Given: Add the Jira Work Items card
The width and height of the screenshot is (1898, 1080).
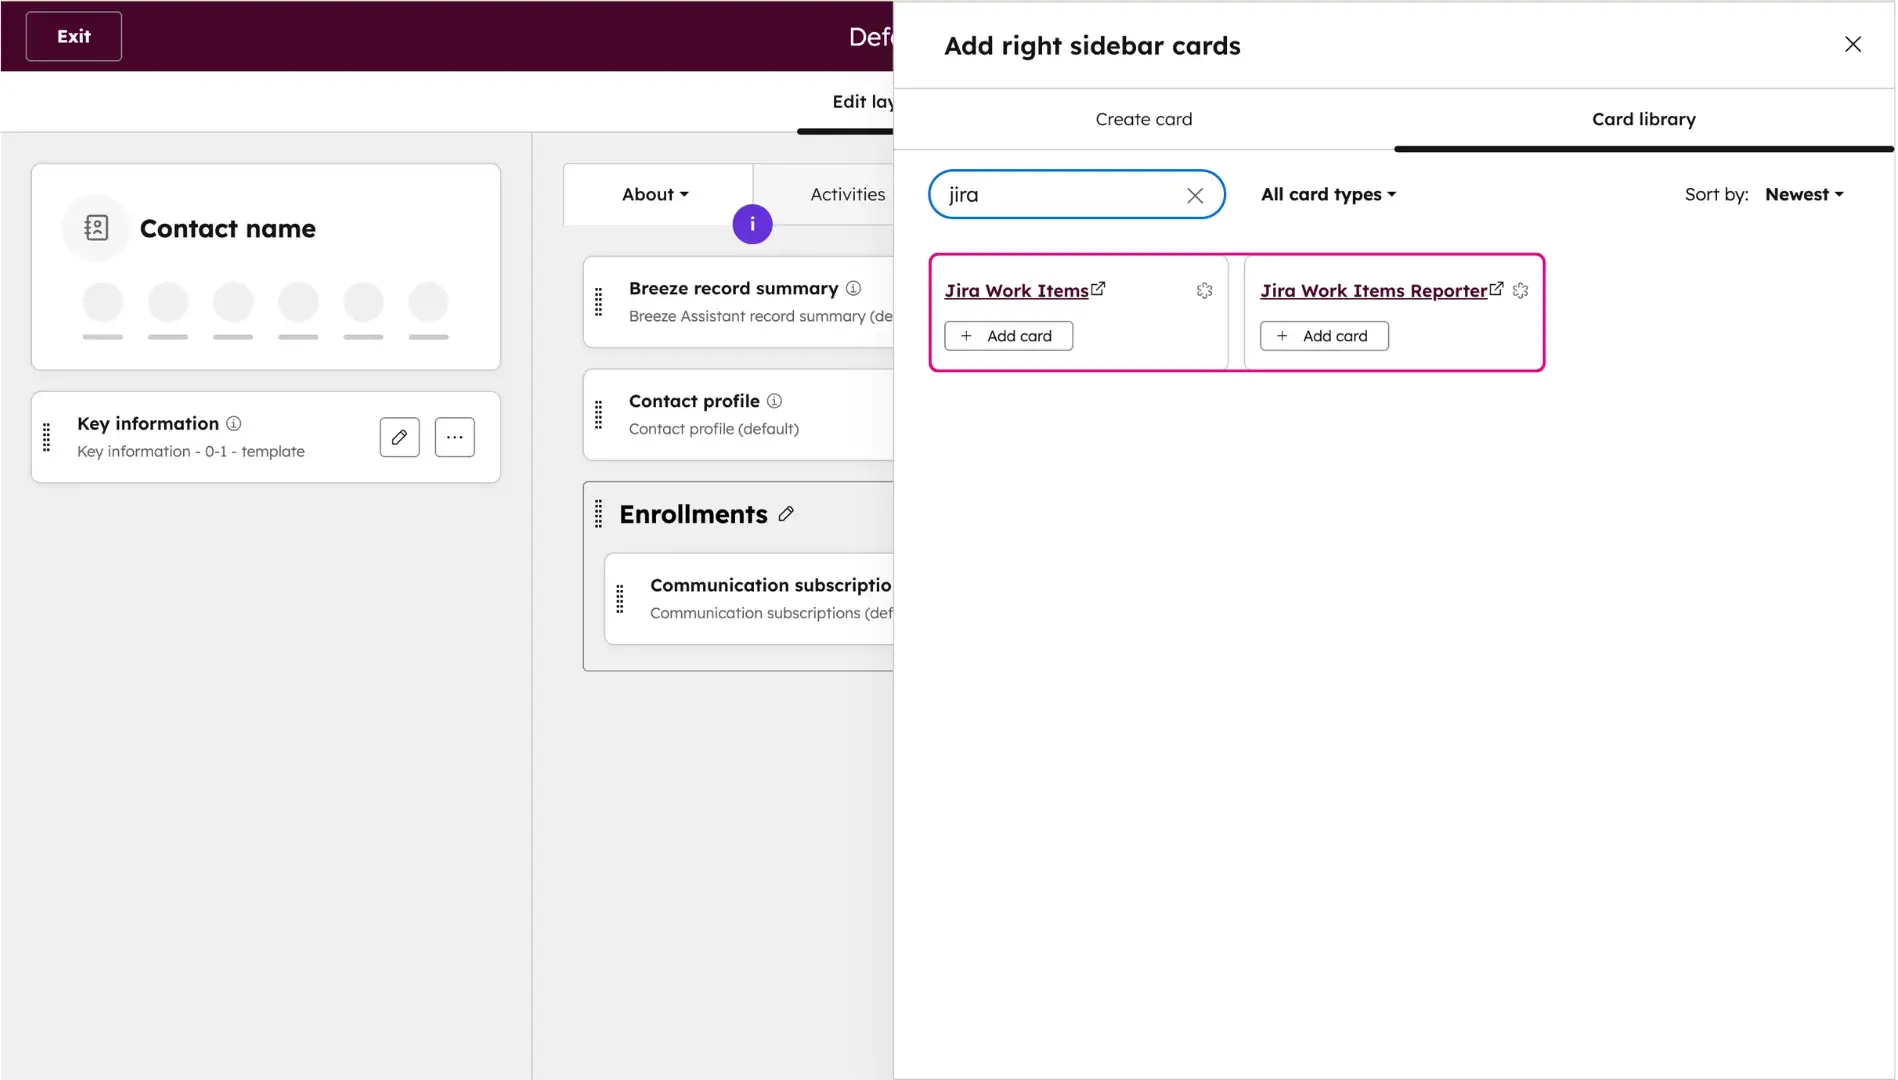Looking at the screenshot, I should 1008,335.
